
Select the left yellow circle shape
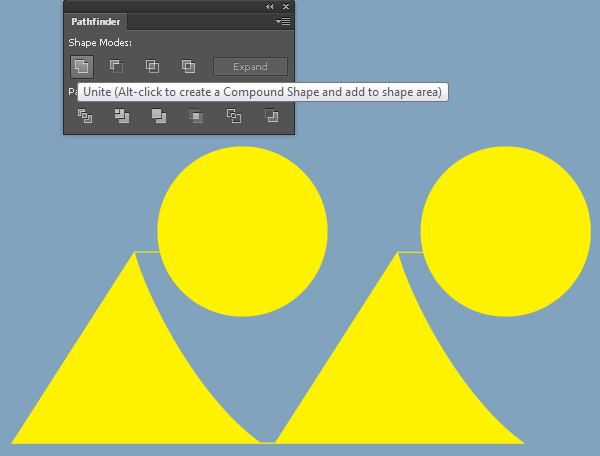click(242, 231)
